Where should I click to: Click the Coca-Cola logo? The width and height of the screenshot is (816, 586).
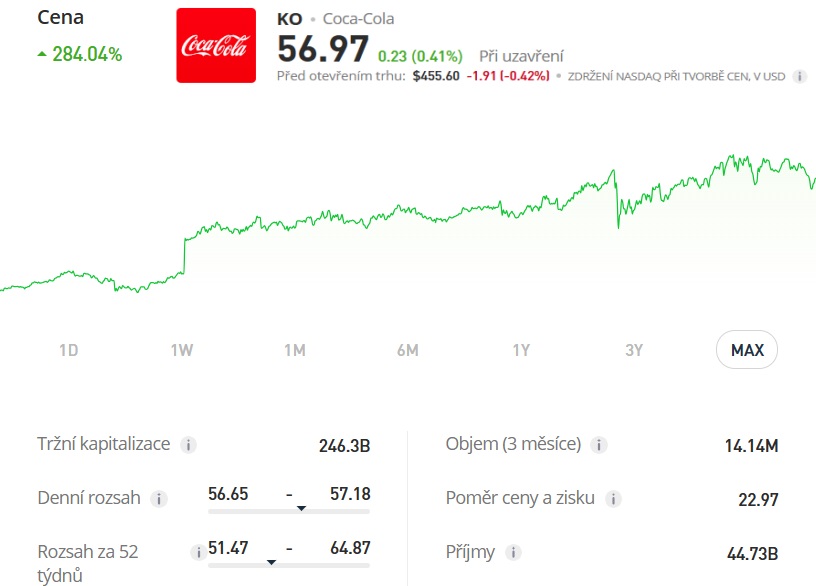coord(214,45)
